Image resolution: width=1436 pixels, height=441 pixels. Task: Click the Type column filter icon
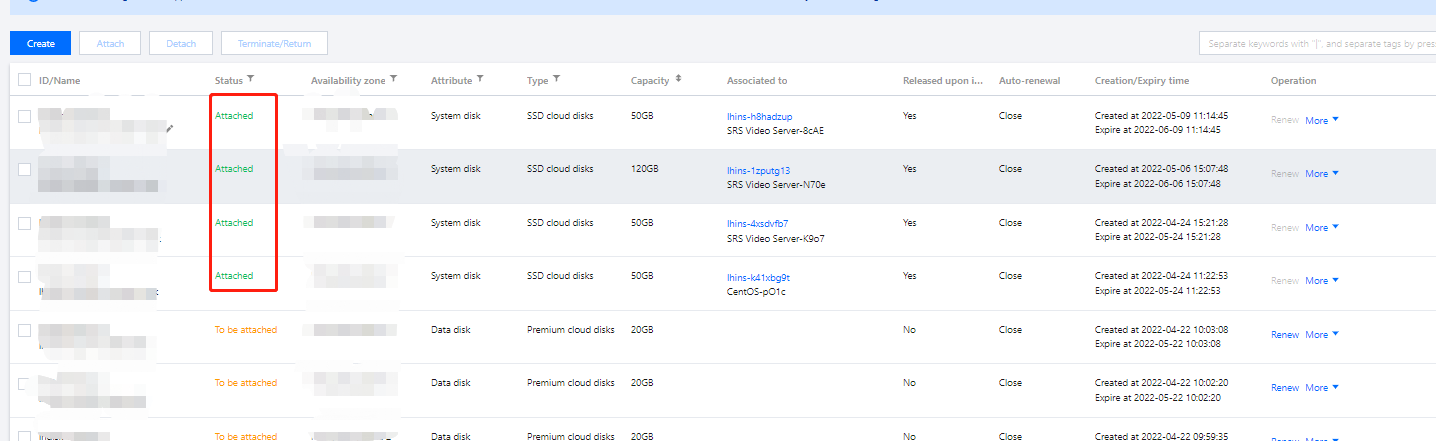click(x=557, y=79)
